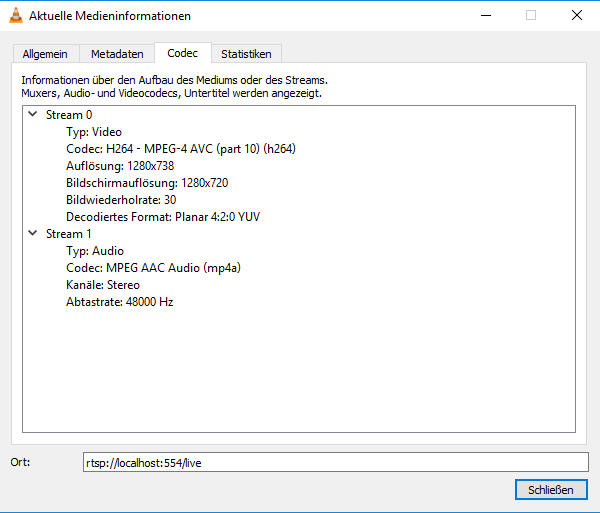The width and height of the screenshot is (600, 513).
Task: Select the Stream 0 item
Action: click(69, 115)
